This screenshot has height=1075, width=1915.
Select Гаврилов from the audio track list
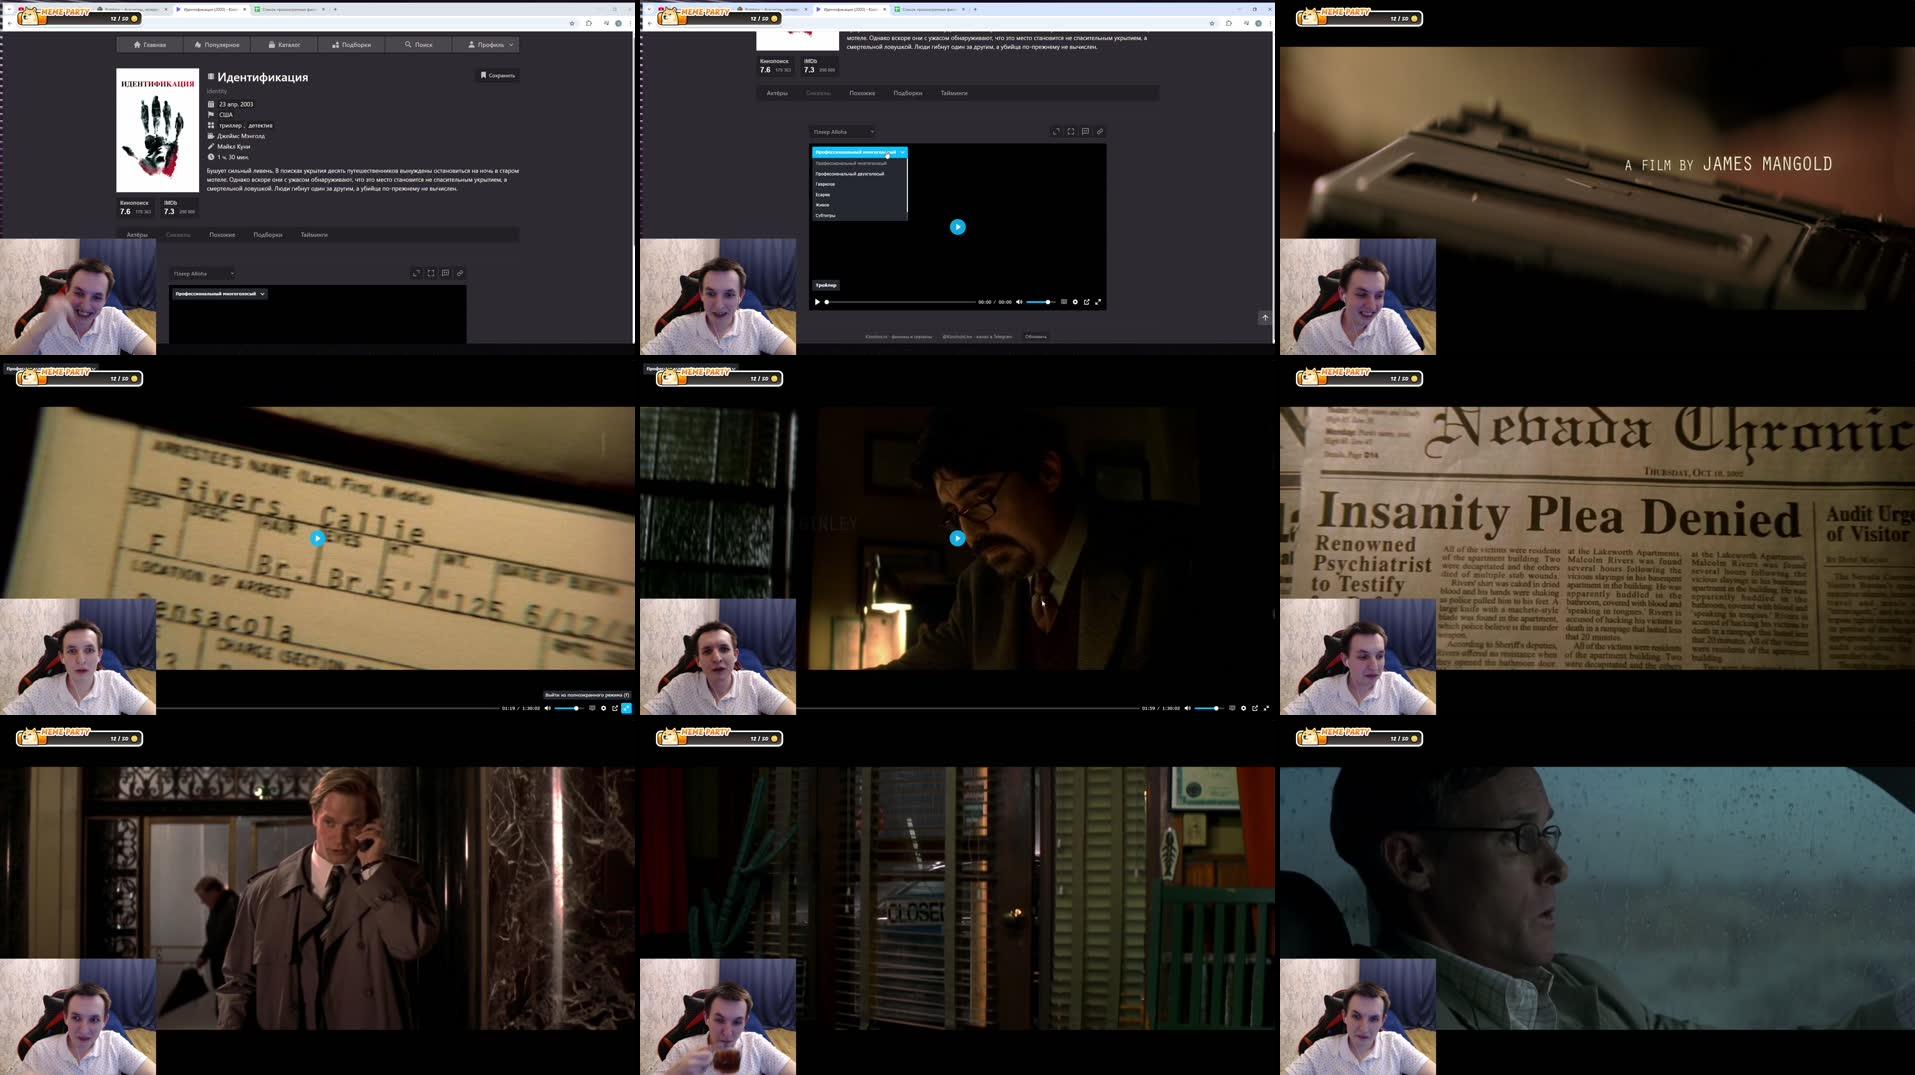[827, 184]
